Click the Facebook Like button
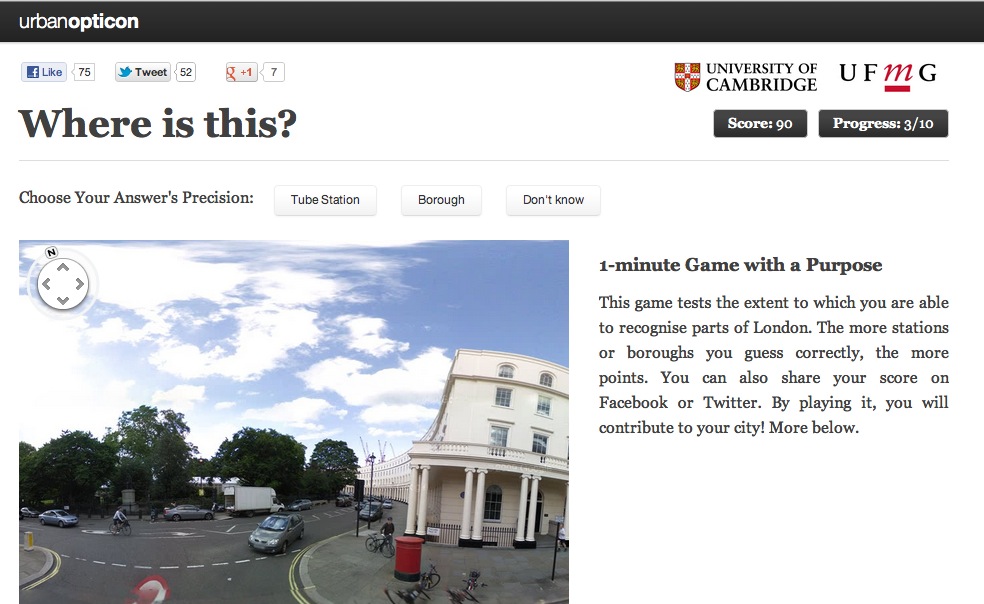 [44, 72]
